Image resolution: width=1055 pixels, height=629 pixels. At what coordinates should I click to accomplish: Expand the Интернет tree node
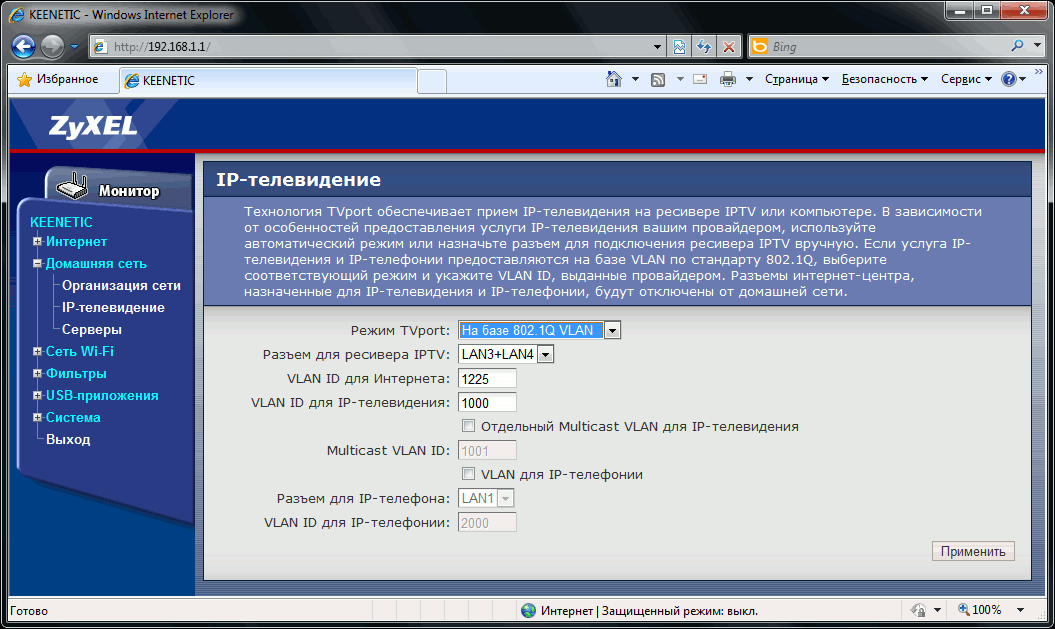(x=37, y=242)
